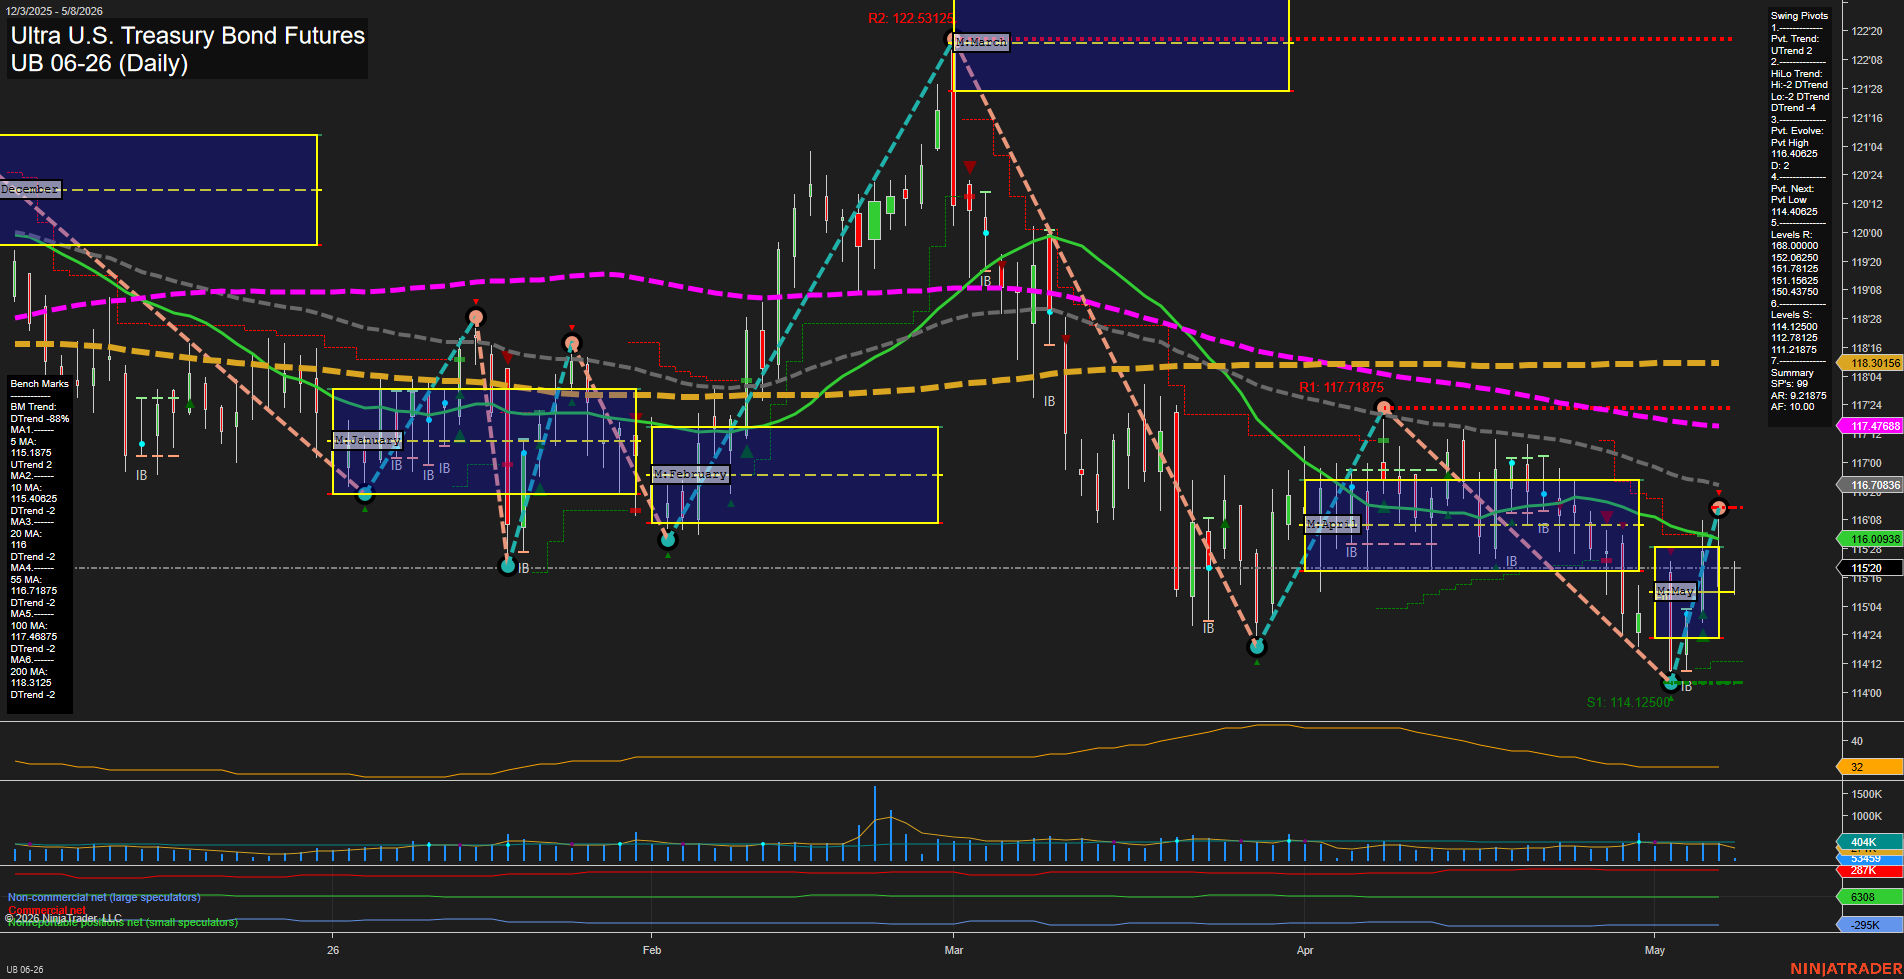Click the Swing Pivots panel heading
The height and width of the screenshot is (979, 1904).
point(1799,16)
